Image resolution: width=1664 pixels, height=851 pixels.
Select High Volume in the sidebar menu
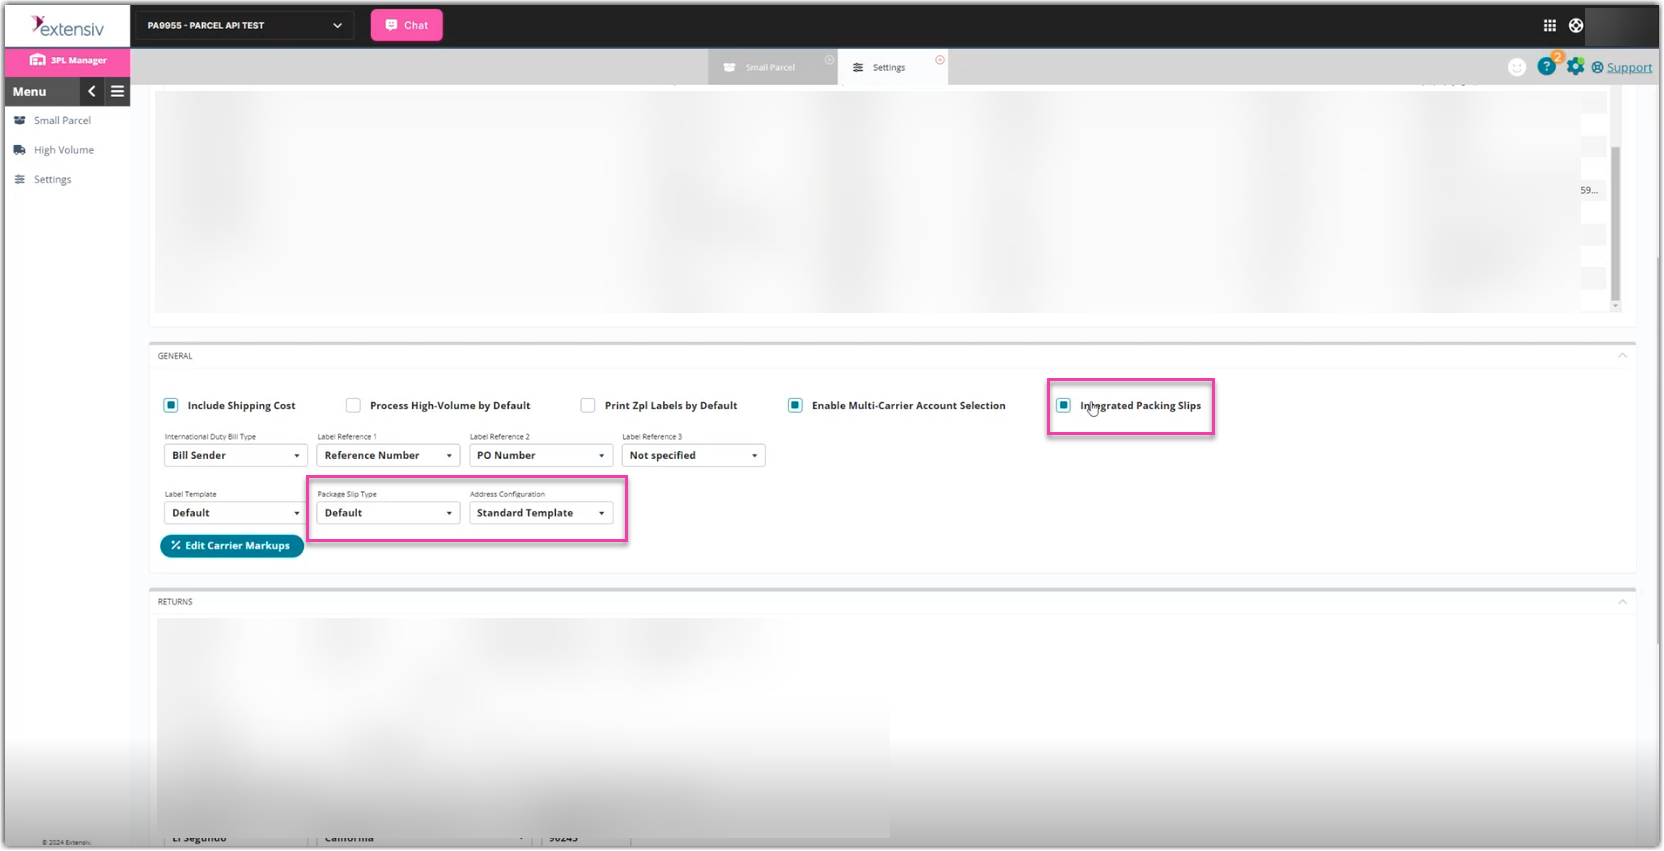(63, 150)
